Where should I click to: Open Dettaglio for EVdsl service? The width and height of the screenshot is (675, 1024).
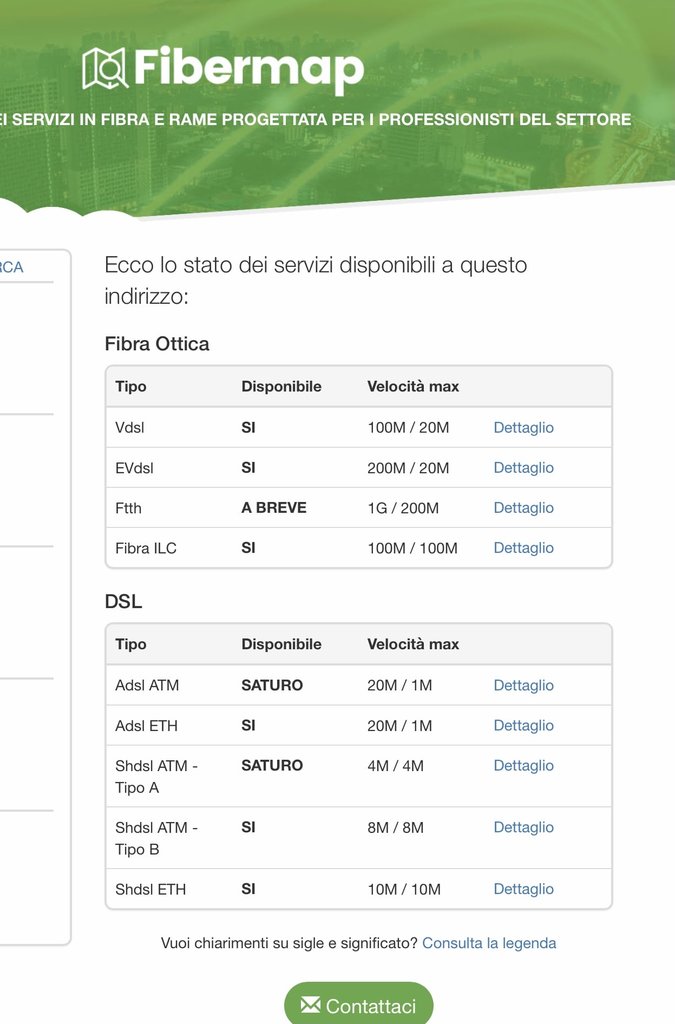tap(523, 468)
